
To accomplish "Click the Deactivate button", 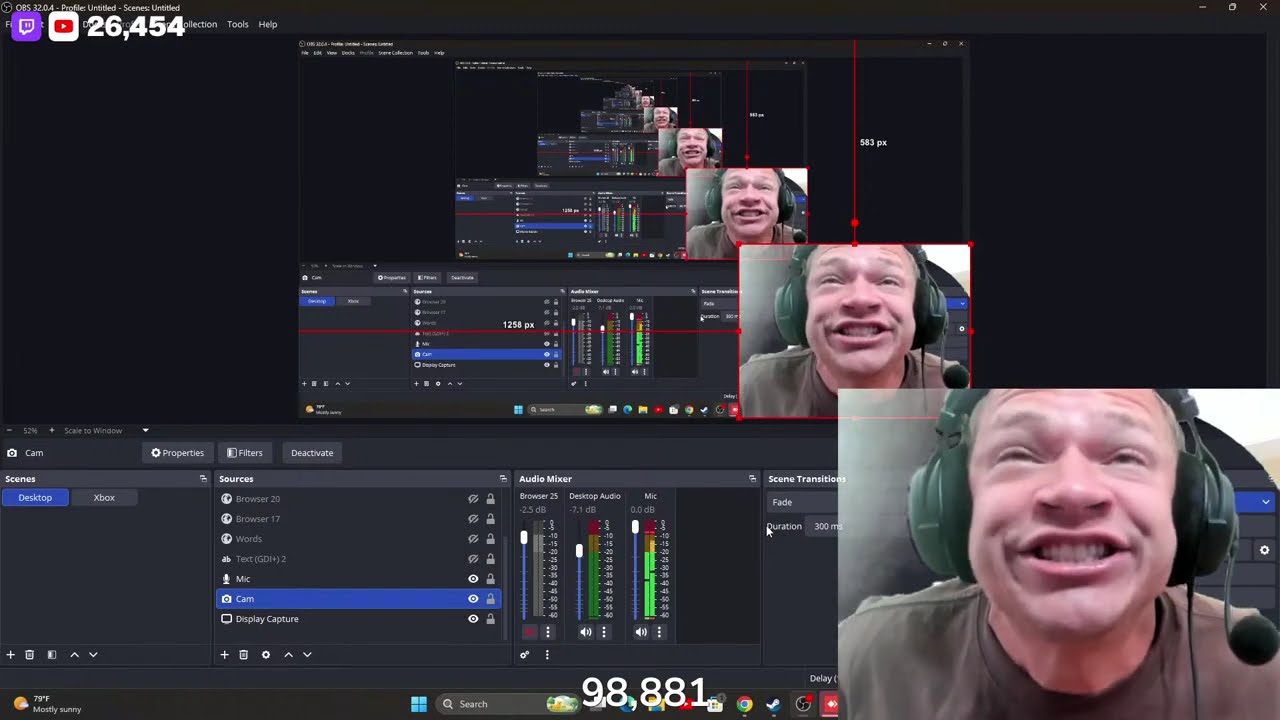I will (312, 452).
